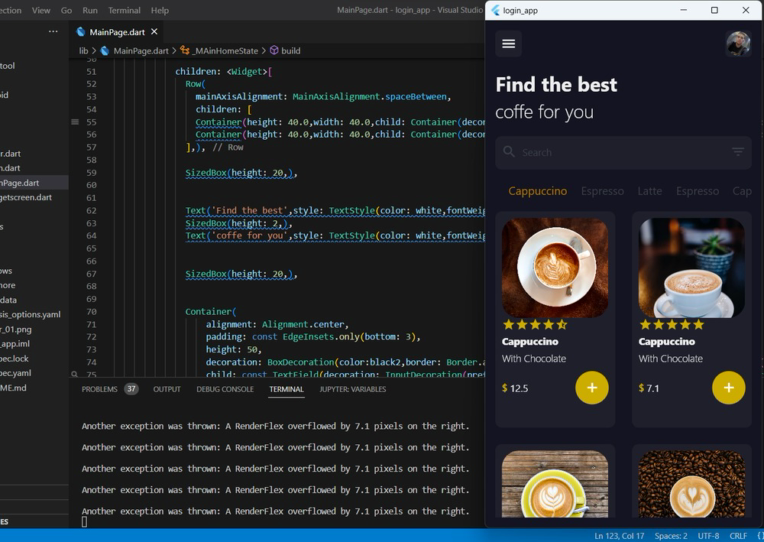Click build in the breadcrumb
Screen dimensions: 764x542
[x=290, y=51]
